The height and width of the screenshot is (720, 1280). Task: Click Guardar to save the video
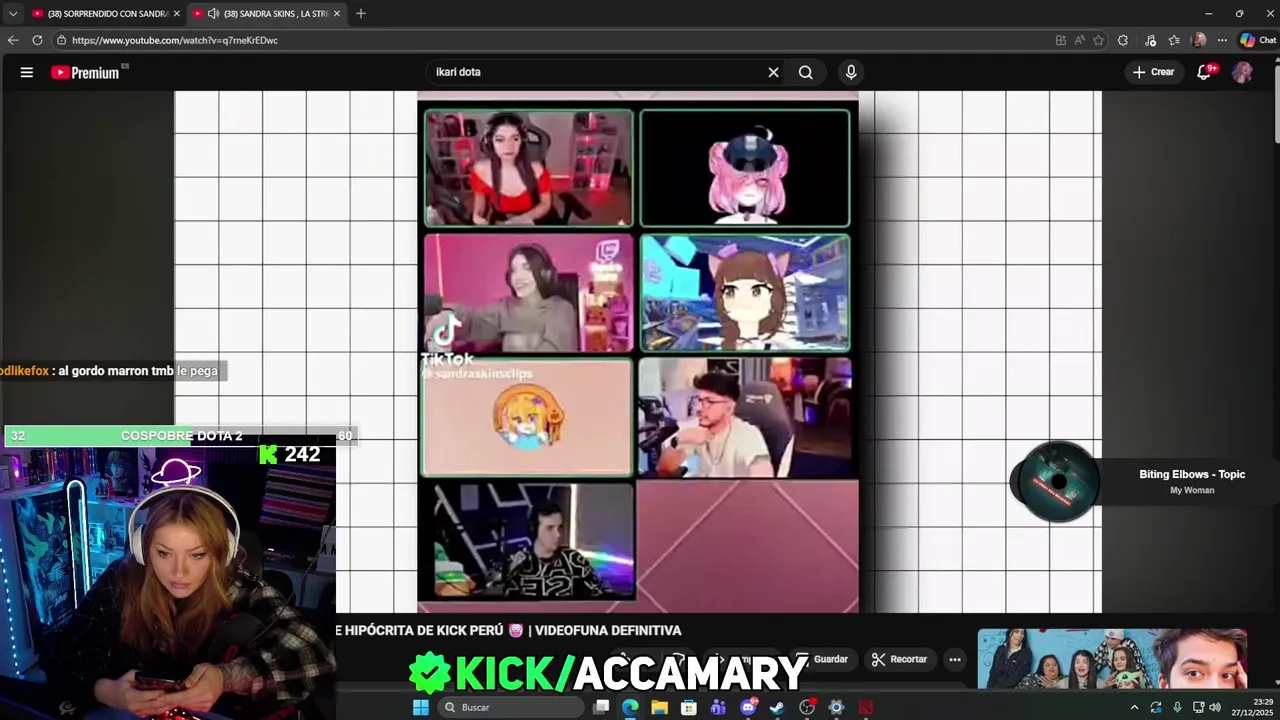click(823, 659)
